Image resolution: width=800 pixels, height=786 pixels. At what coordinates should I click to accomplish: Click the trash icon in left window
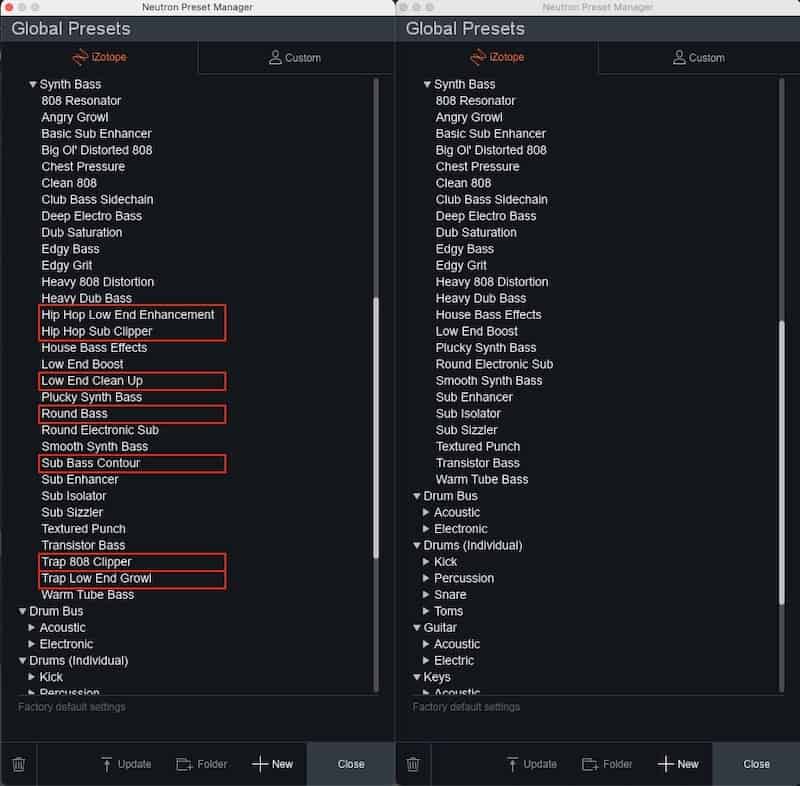[x=19, y=764]
